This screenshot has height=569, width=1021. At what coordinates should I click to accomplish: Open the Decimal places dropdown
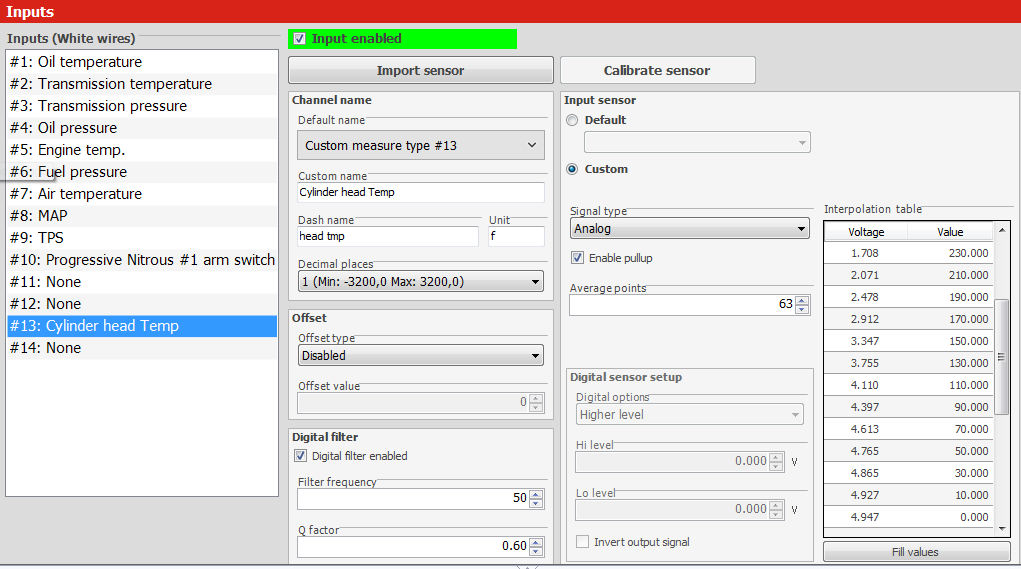[421, 282]
